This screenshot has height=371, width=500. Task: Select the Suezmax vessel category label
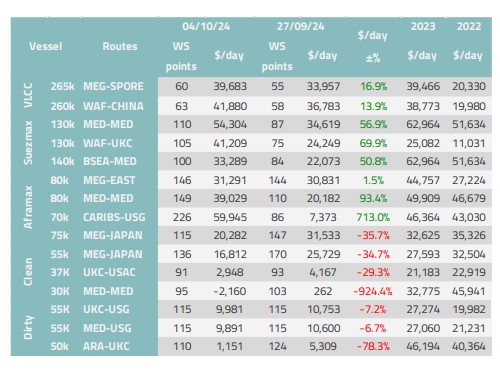point(28,143)
